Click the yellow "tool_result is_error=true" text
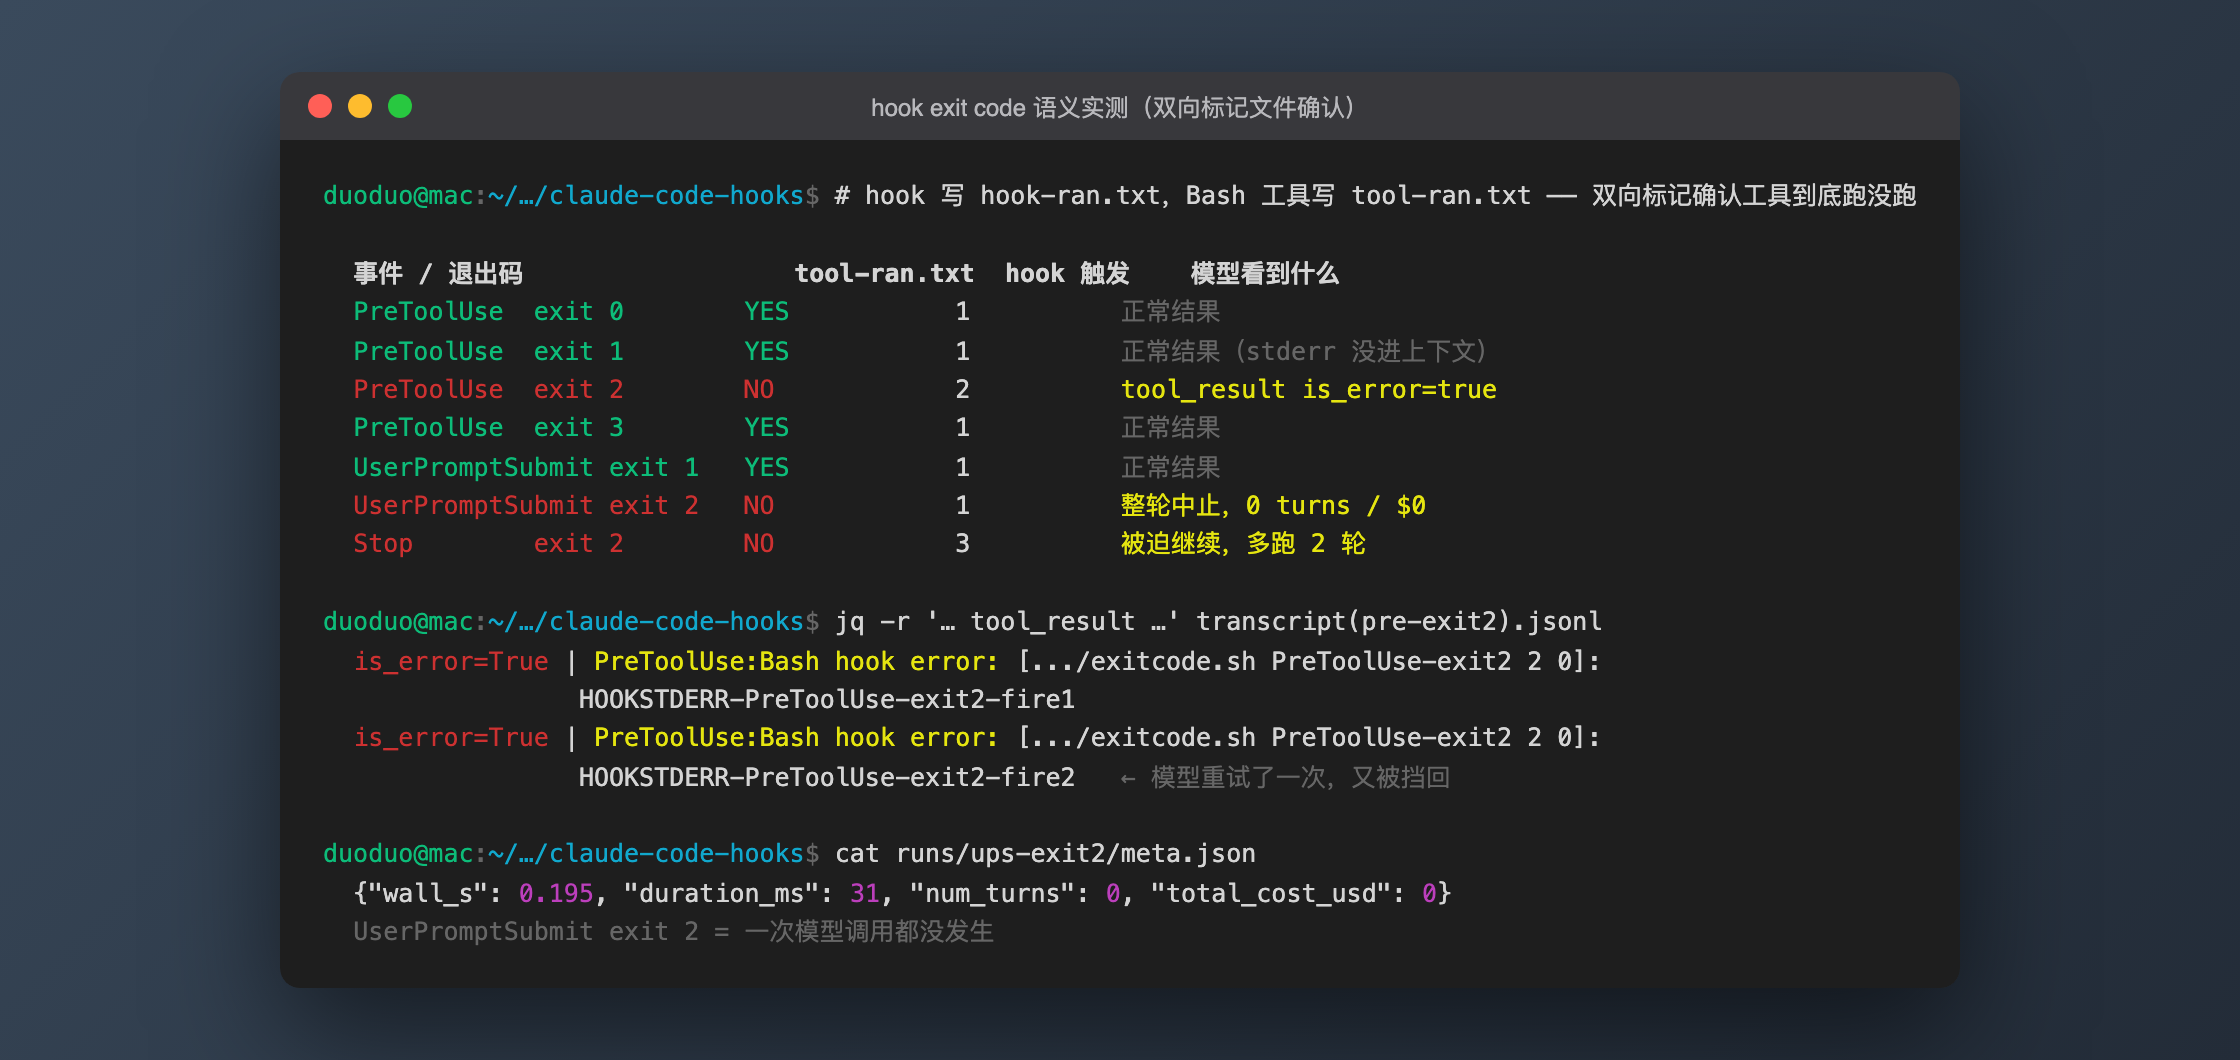2240x1060 pixels. coord(1308,389)
